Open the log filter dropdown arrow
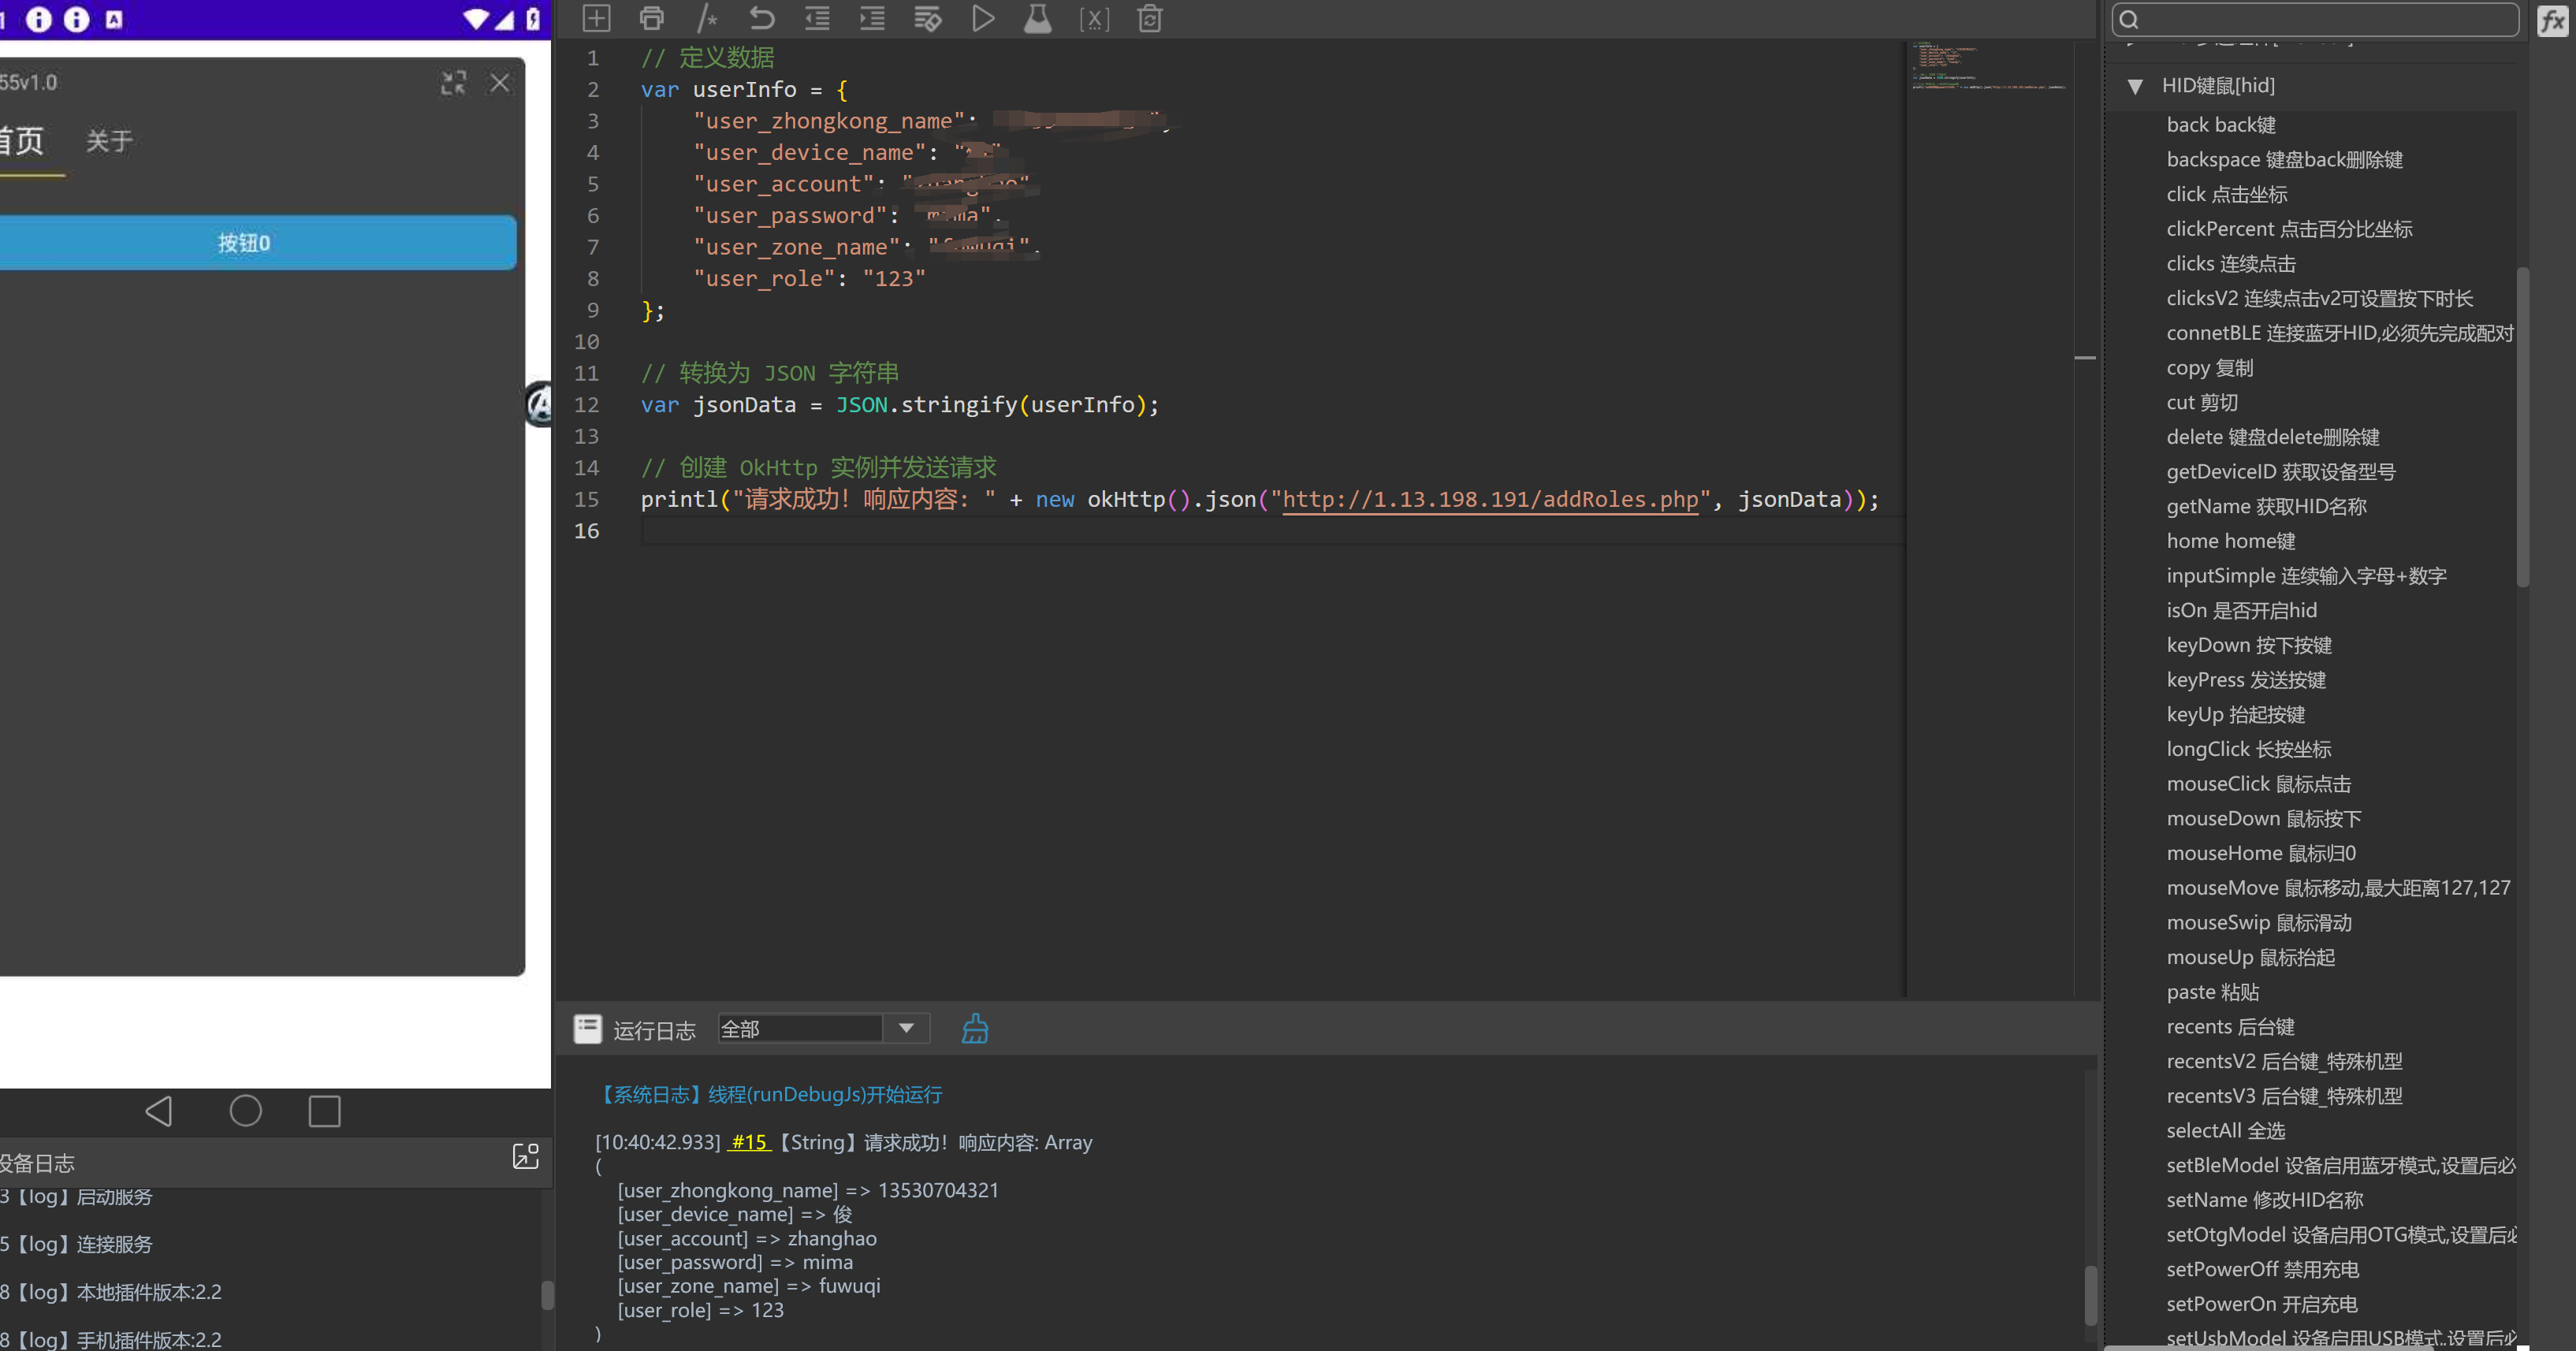2576x1351 pixels. click(x=906, y=1028)
